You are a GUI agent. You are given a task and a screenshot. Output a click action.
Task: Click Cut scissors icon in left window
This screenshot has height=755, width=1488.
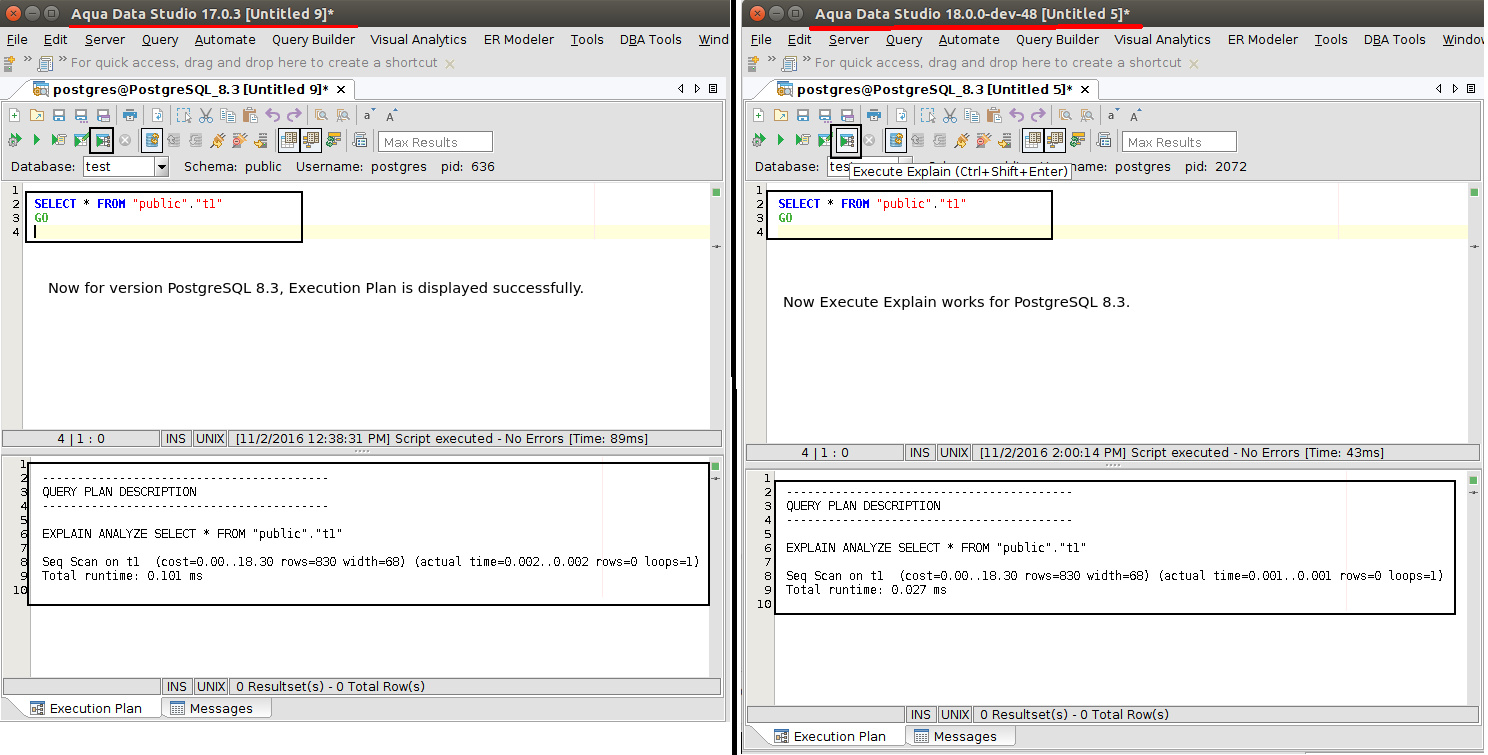pyautogui.click(x=206, y=115)
